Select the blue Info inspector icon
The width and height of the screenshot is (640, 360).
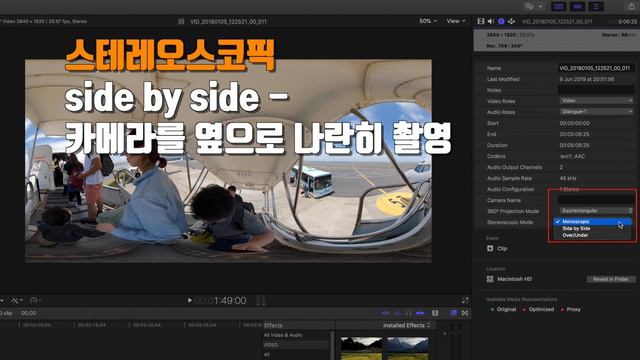(501, 21)
